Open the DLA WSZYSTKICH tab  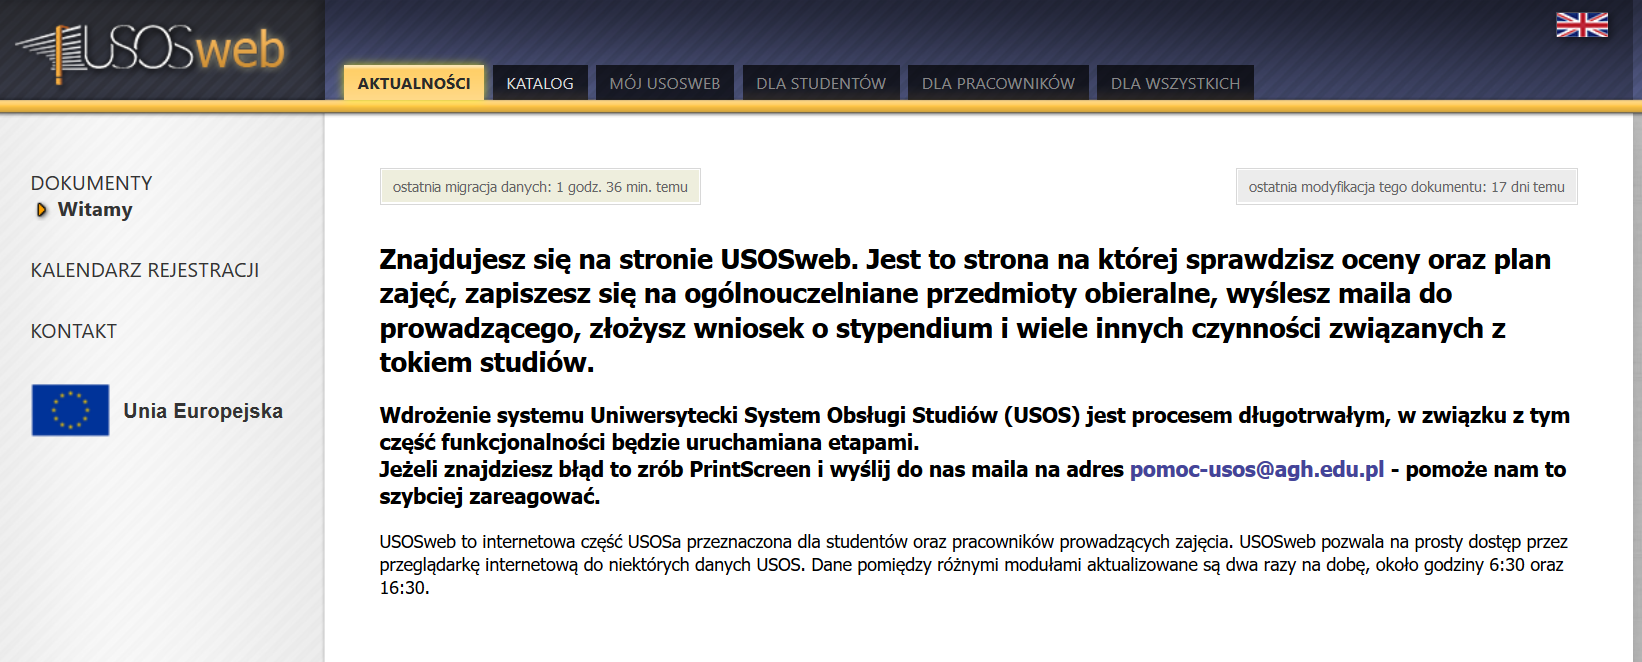(1175, 83)
